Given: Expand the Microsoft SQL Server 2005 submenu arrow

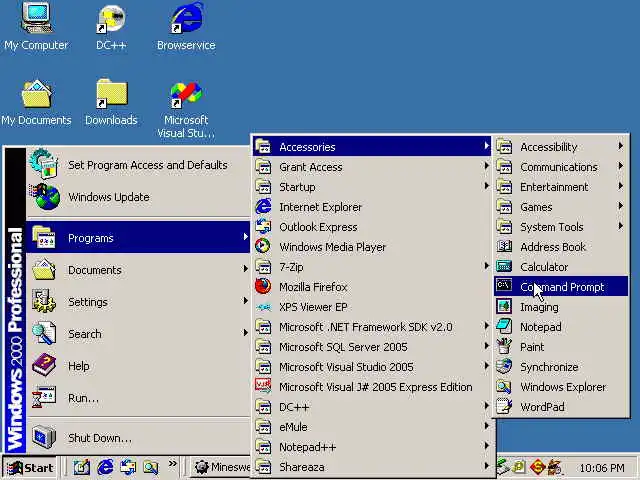Looking at the screenshot, I should click(x=486, y=346).
